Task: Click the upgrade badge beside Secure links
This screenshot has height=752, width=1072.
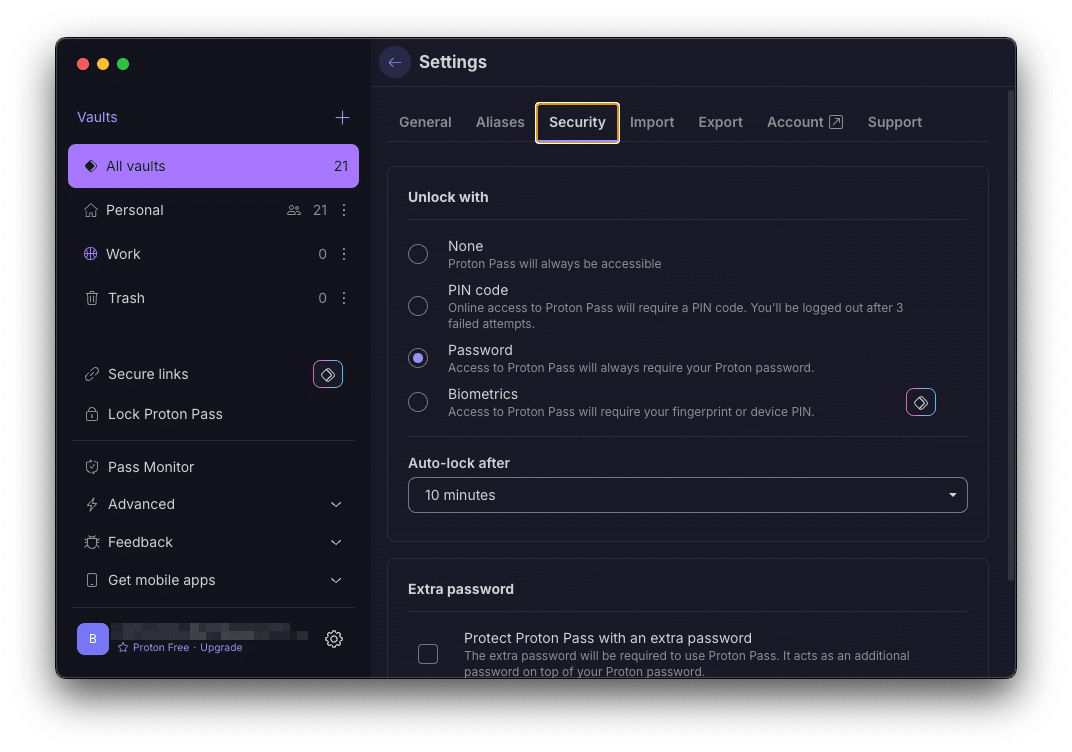Action: [327, 374]
